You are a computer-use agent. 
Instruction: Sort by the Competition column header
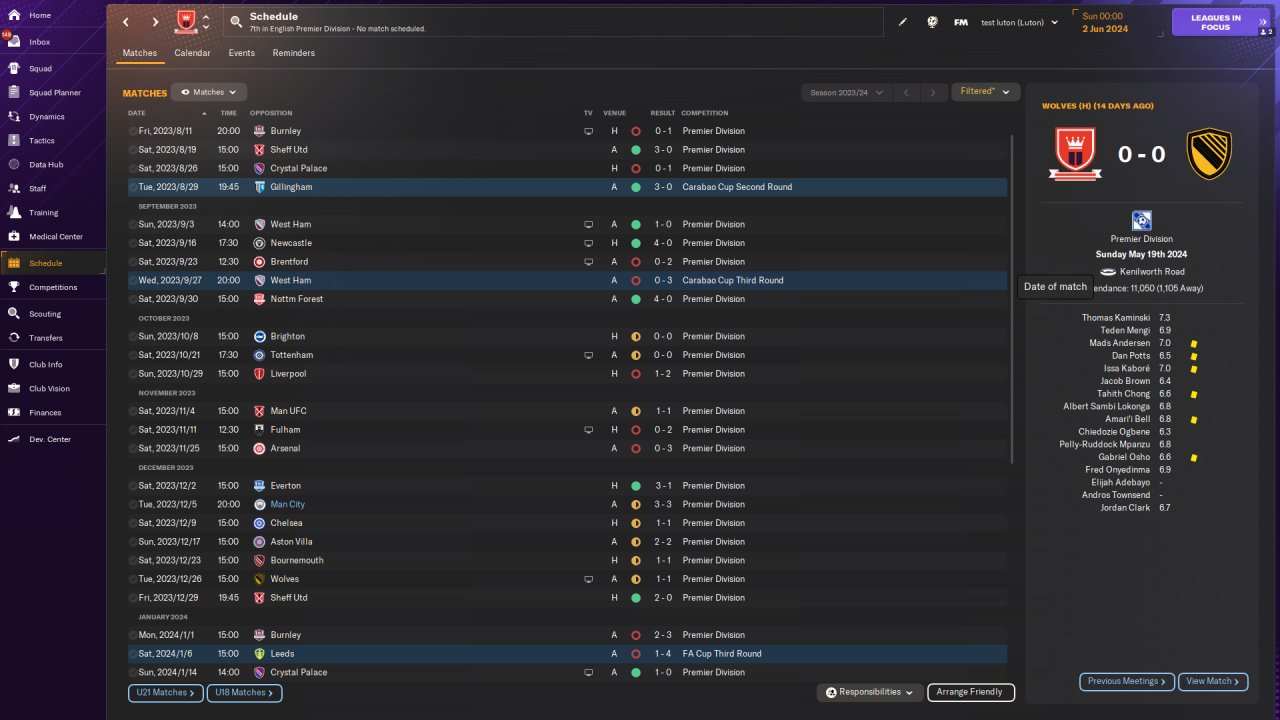705,113
